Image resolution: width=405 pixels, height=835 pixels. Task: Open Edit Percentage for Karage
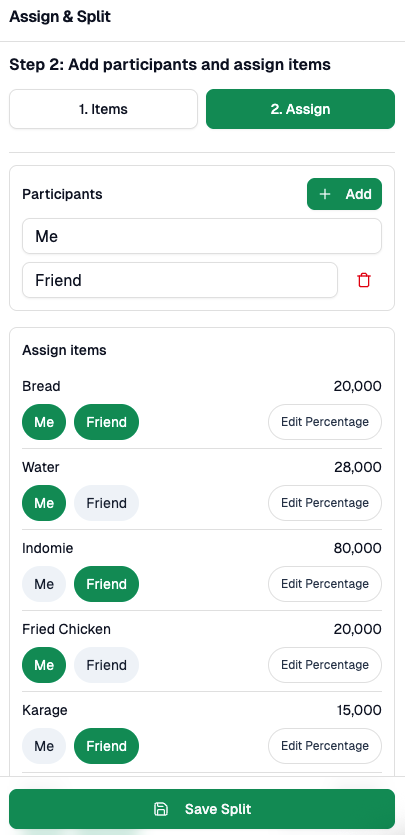(x=325, y=746)
